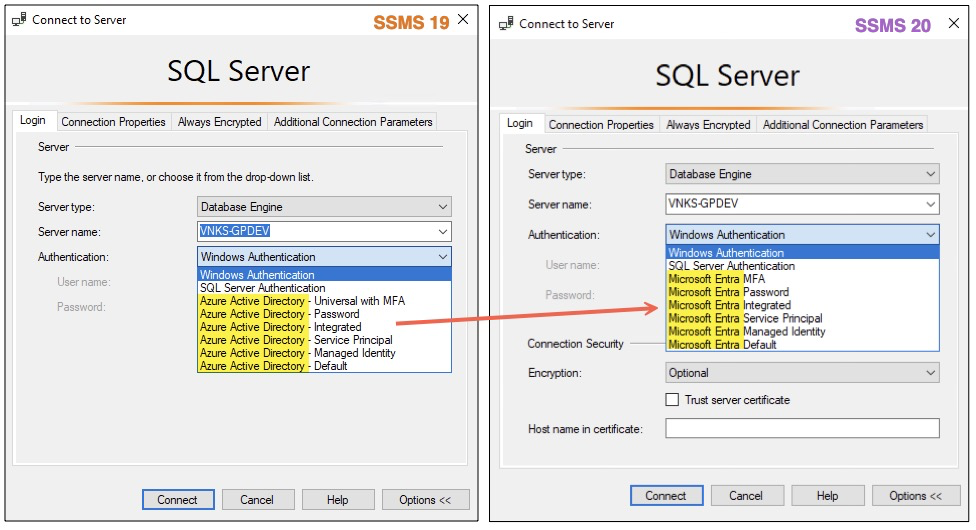The height and width of the screenshot is (530, 976).
Task: Click Help button in SSMS 19 window
Action: (338, 499)
